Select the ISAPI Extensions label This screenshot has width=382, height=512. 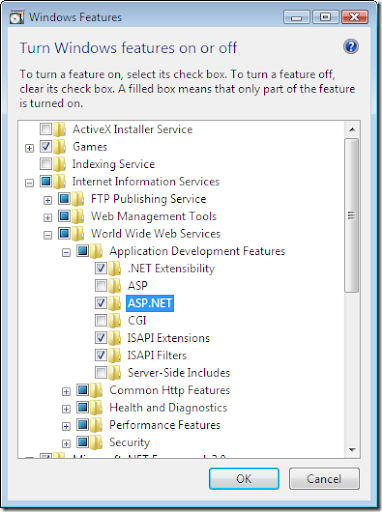pos(169,338)
